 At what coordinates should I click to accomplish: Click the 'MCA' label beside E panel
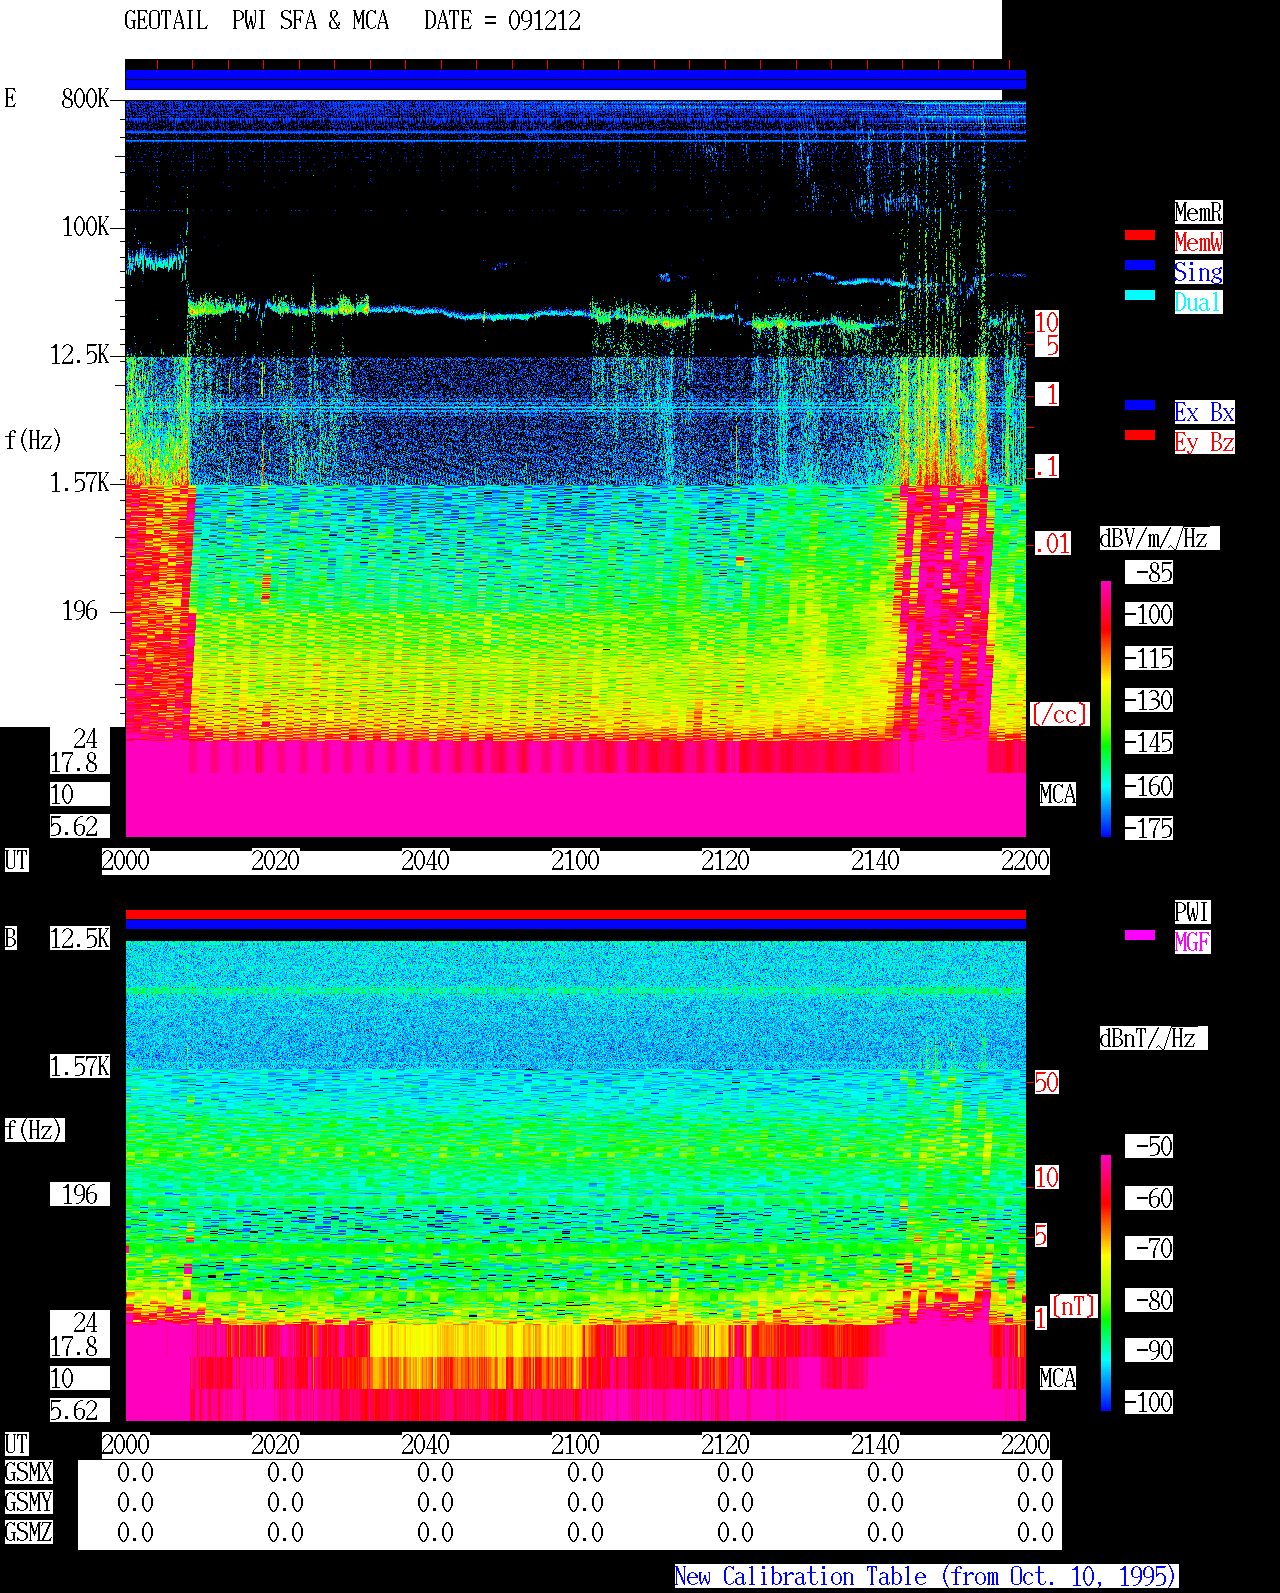pyautogui.click(x=1058, y=795)
